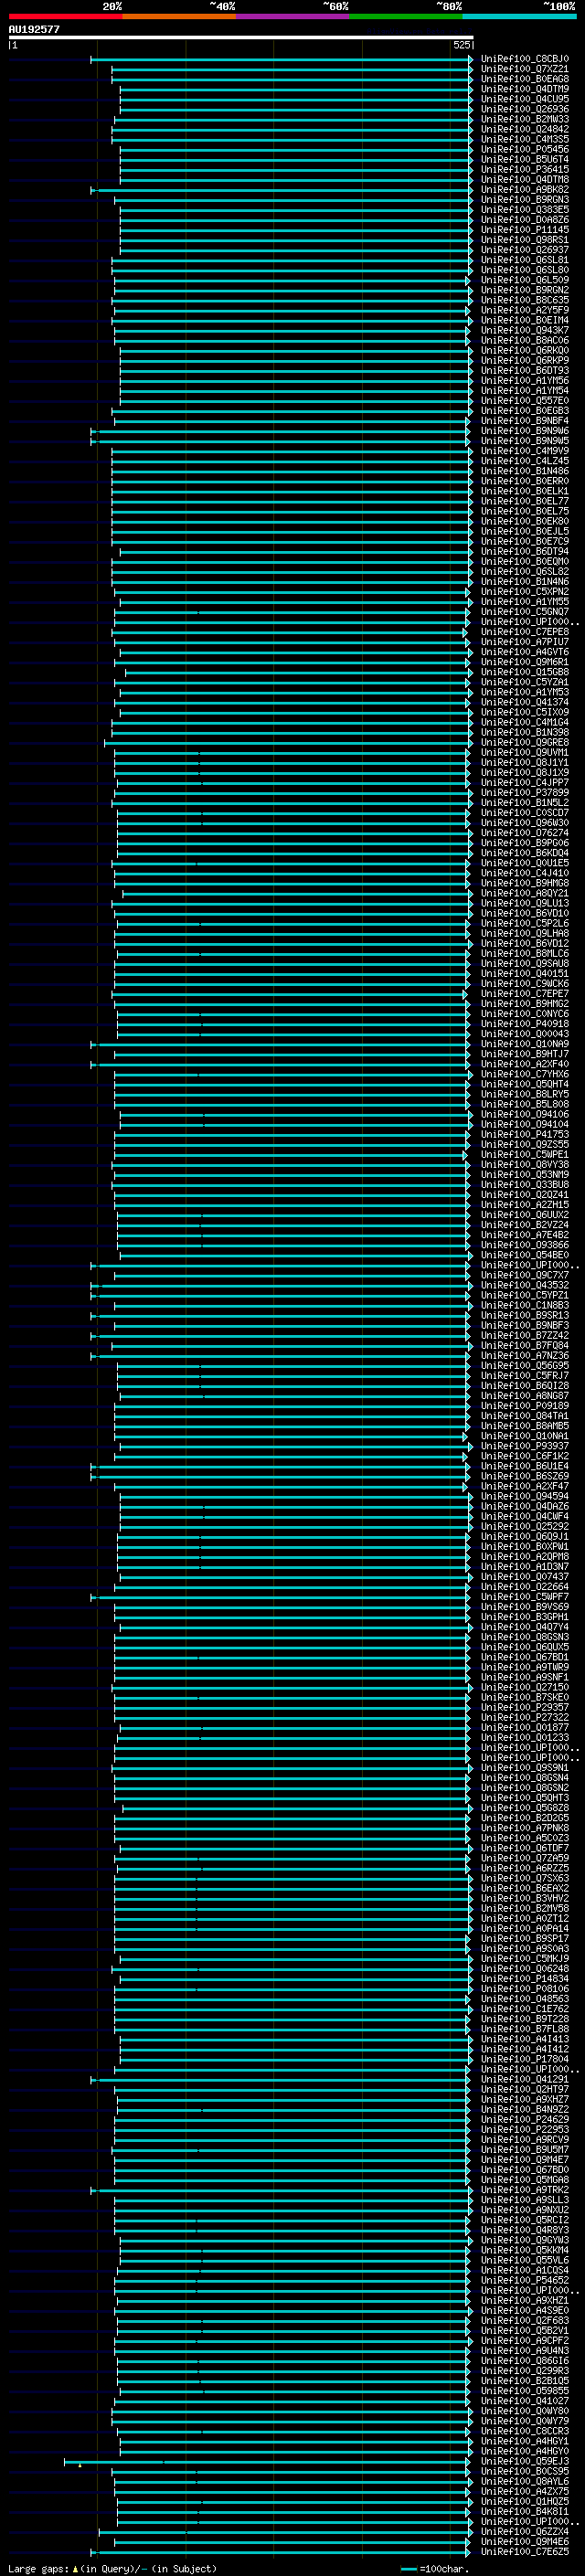The image size is (585, 2576).
Task: Open hit UniRef100_C8CBJ0
Action: tap(525, 59)
